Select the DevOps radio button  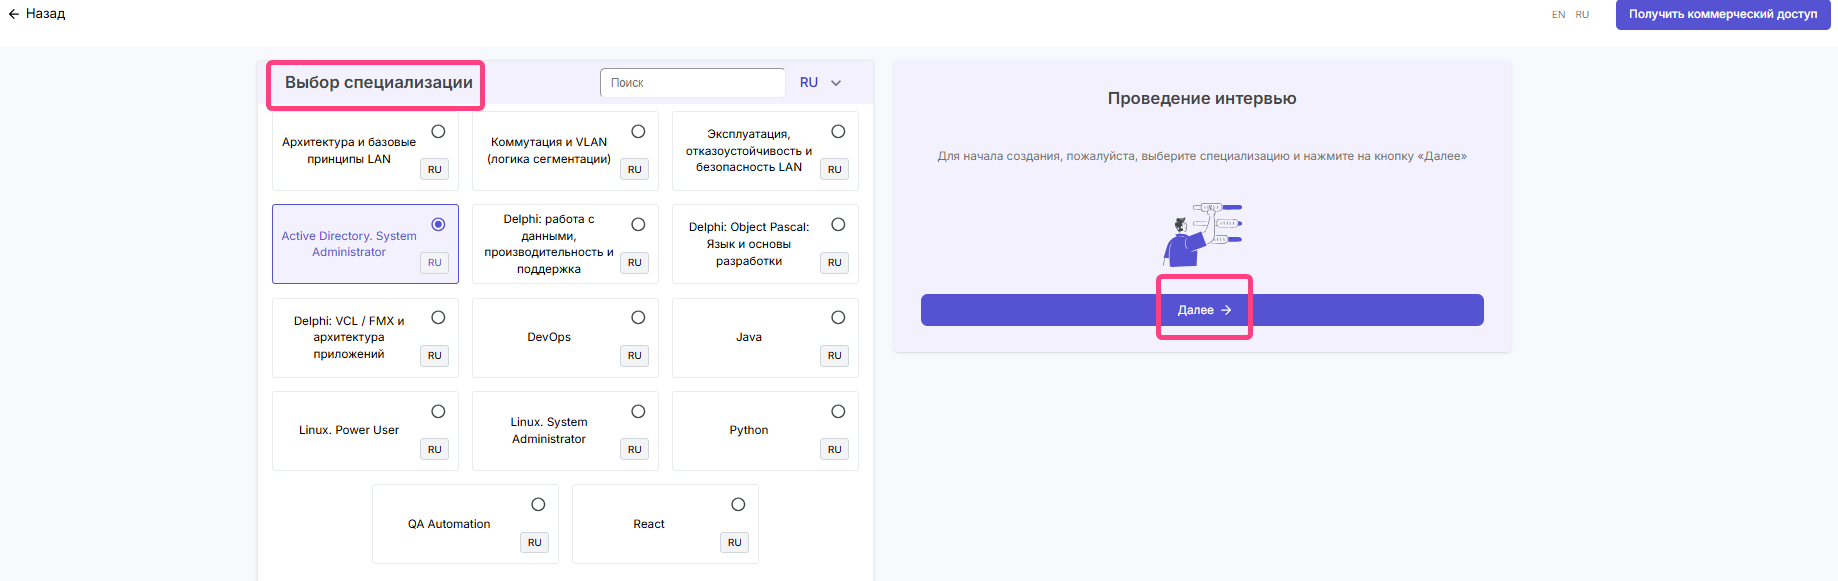pos(638,318)
